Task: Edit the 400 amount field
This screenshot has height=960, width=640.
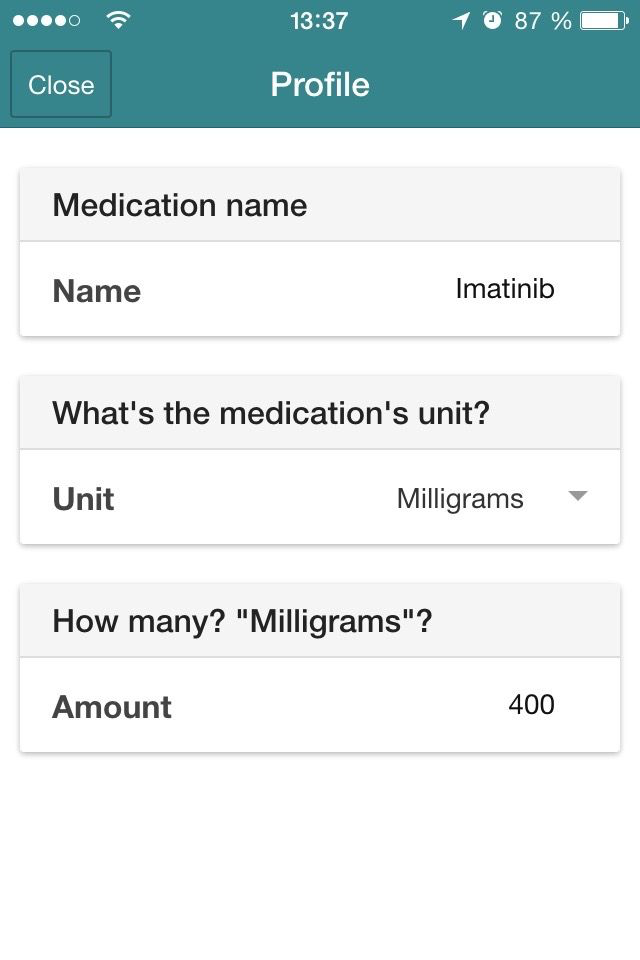Action: coord(531,704)
